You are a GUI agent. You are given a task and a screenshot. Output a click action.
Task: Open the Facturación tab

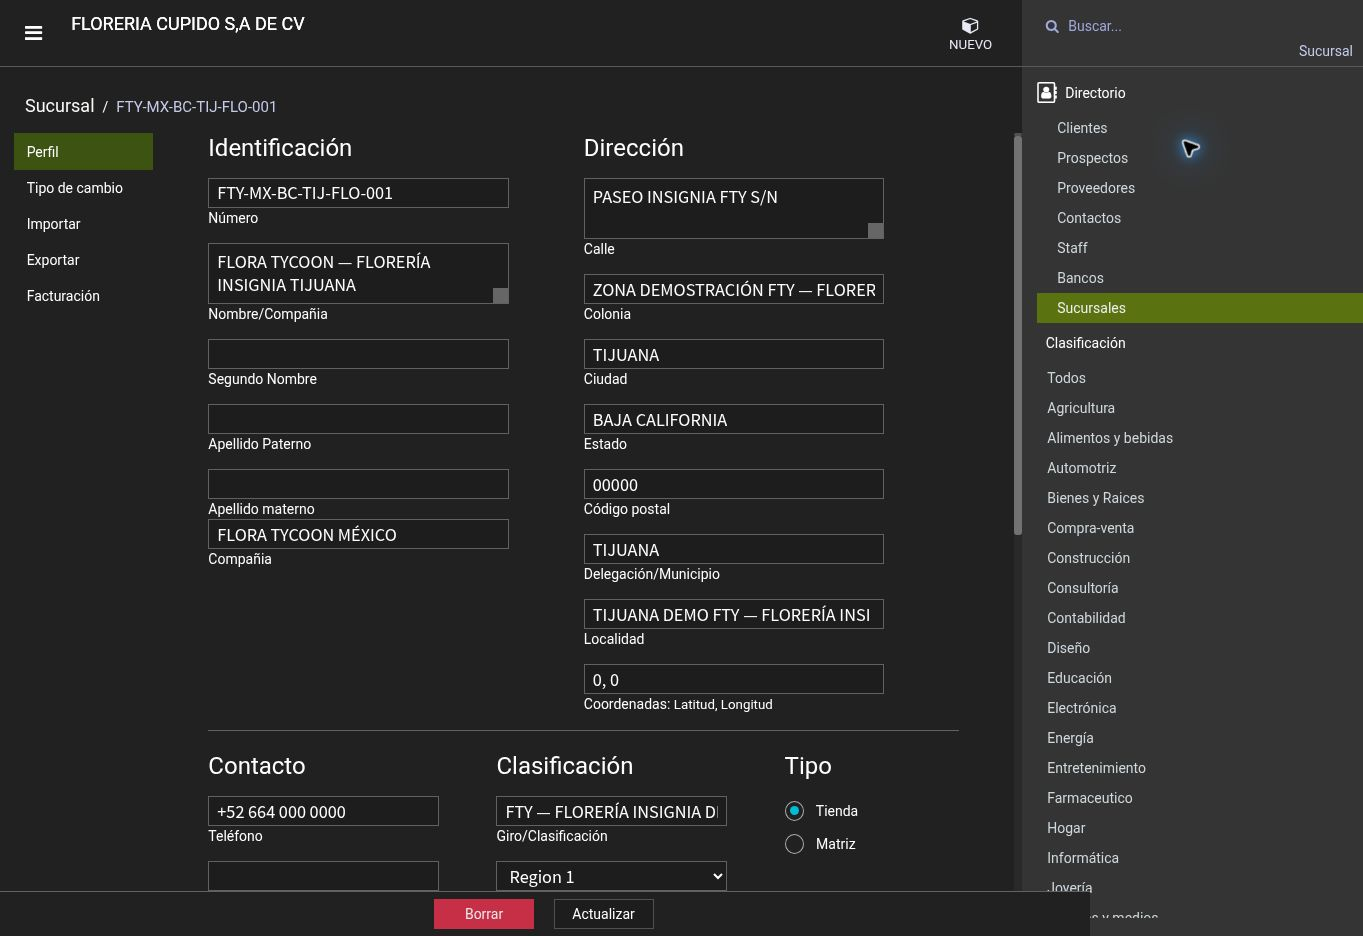point(83,296)
